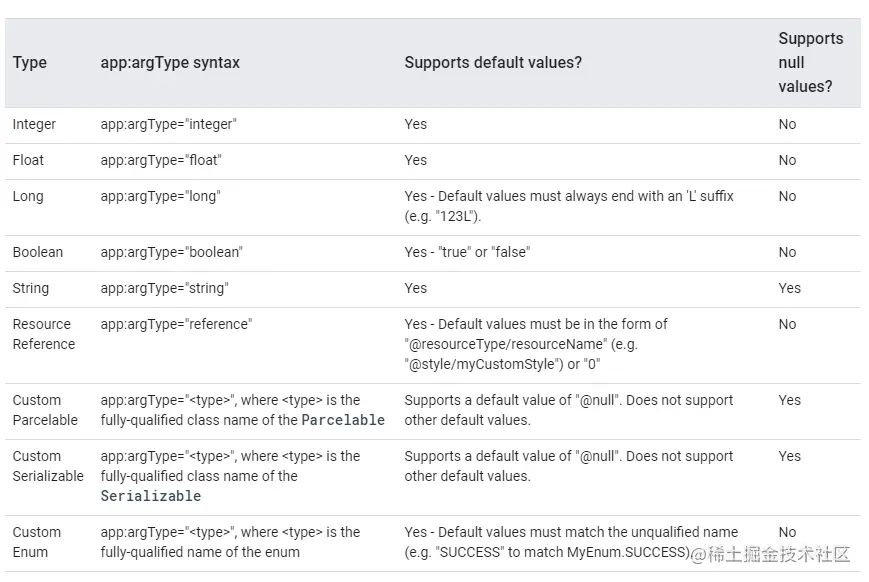Click the monospace "Serializable" class name
The image size is (869, 582).
point(150,497)
